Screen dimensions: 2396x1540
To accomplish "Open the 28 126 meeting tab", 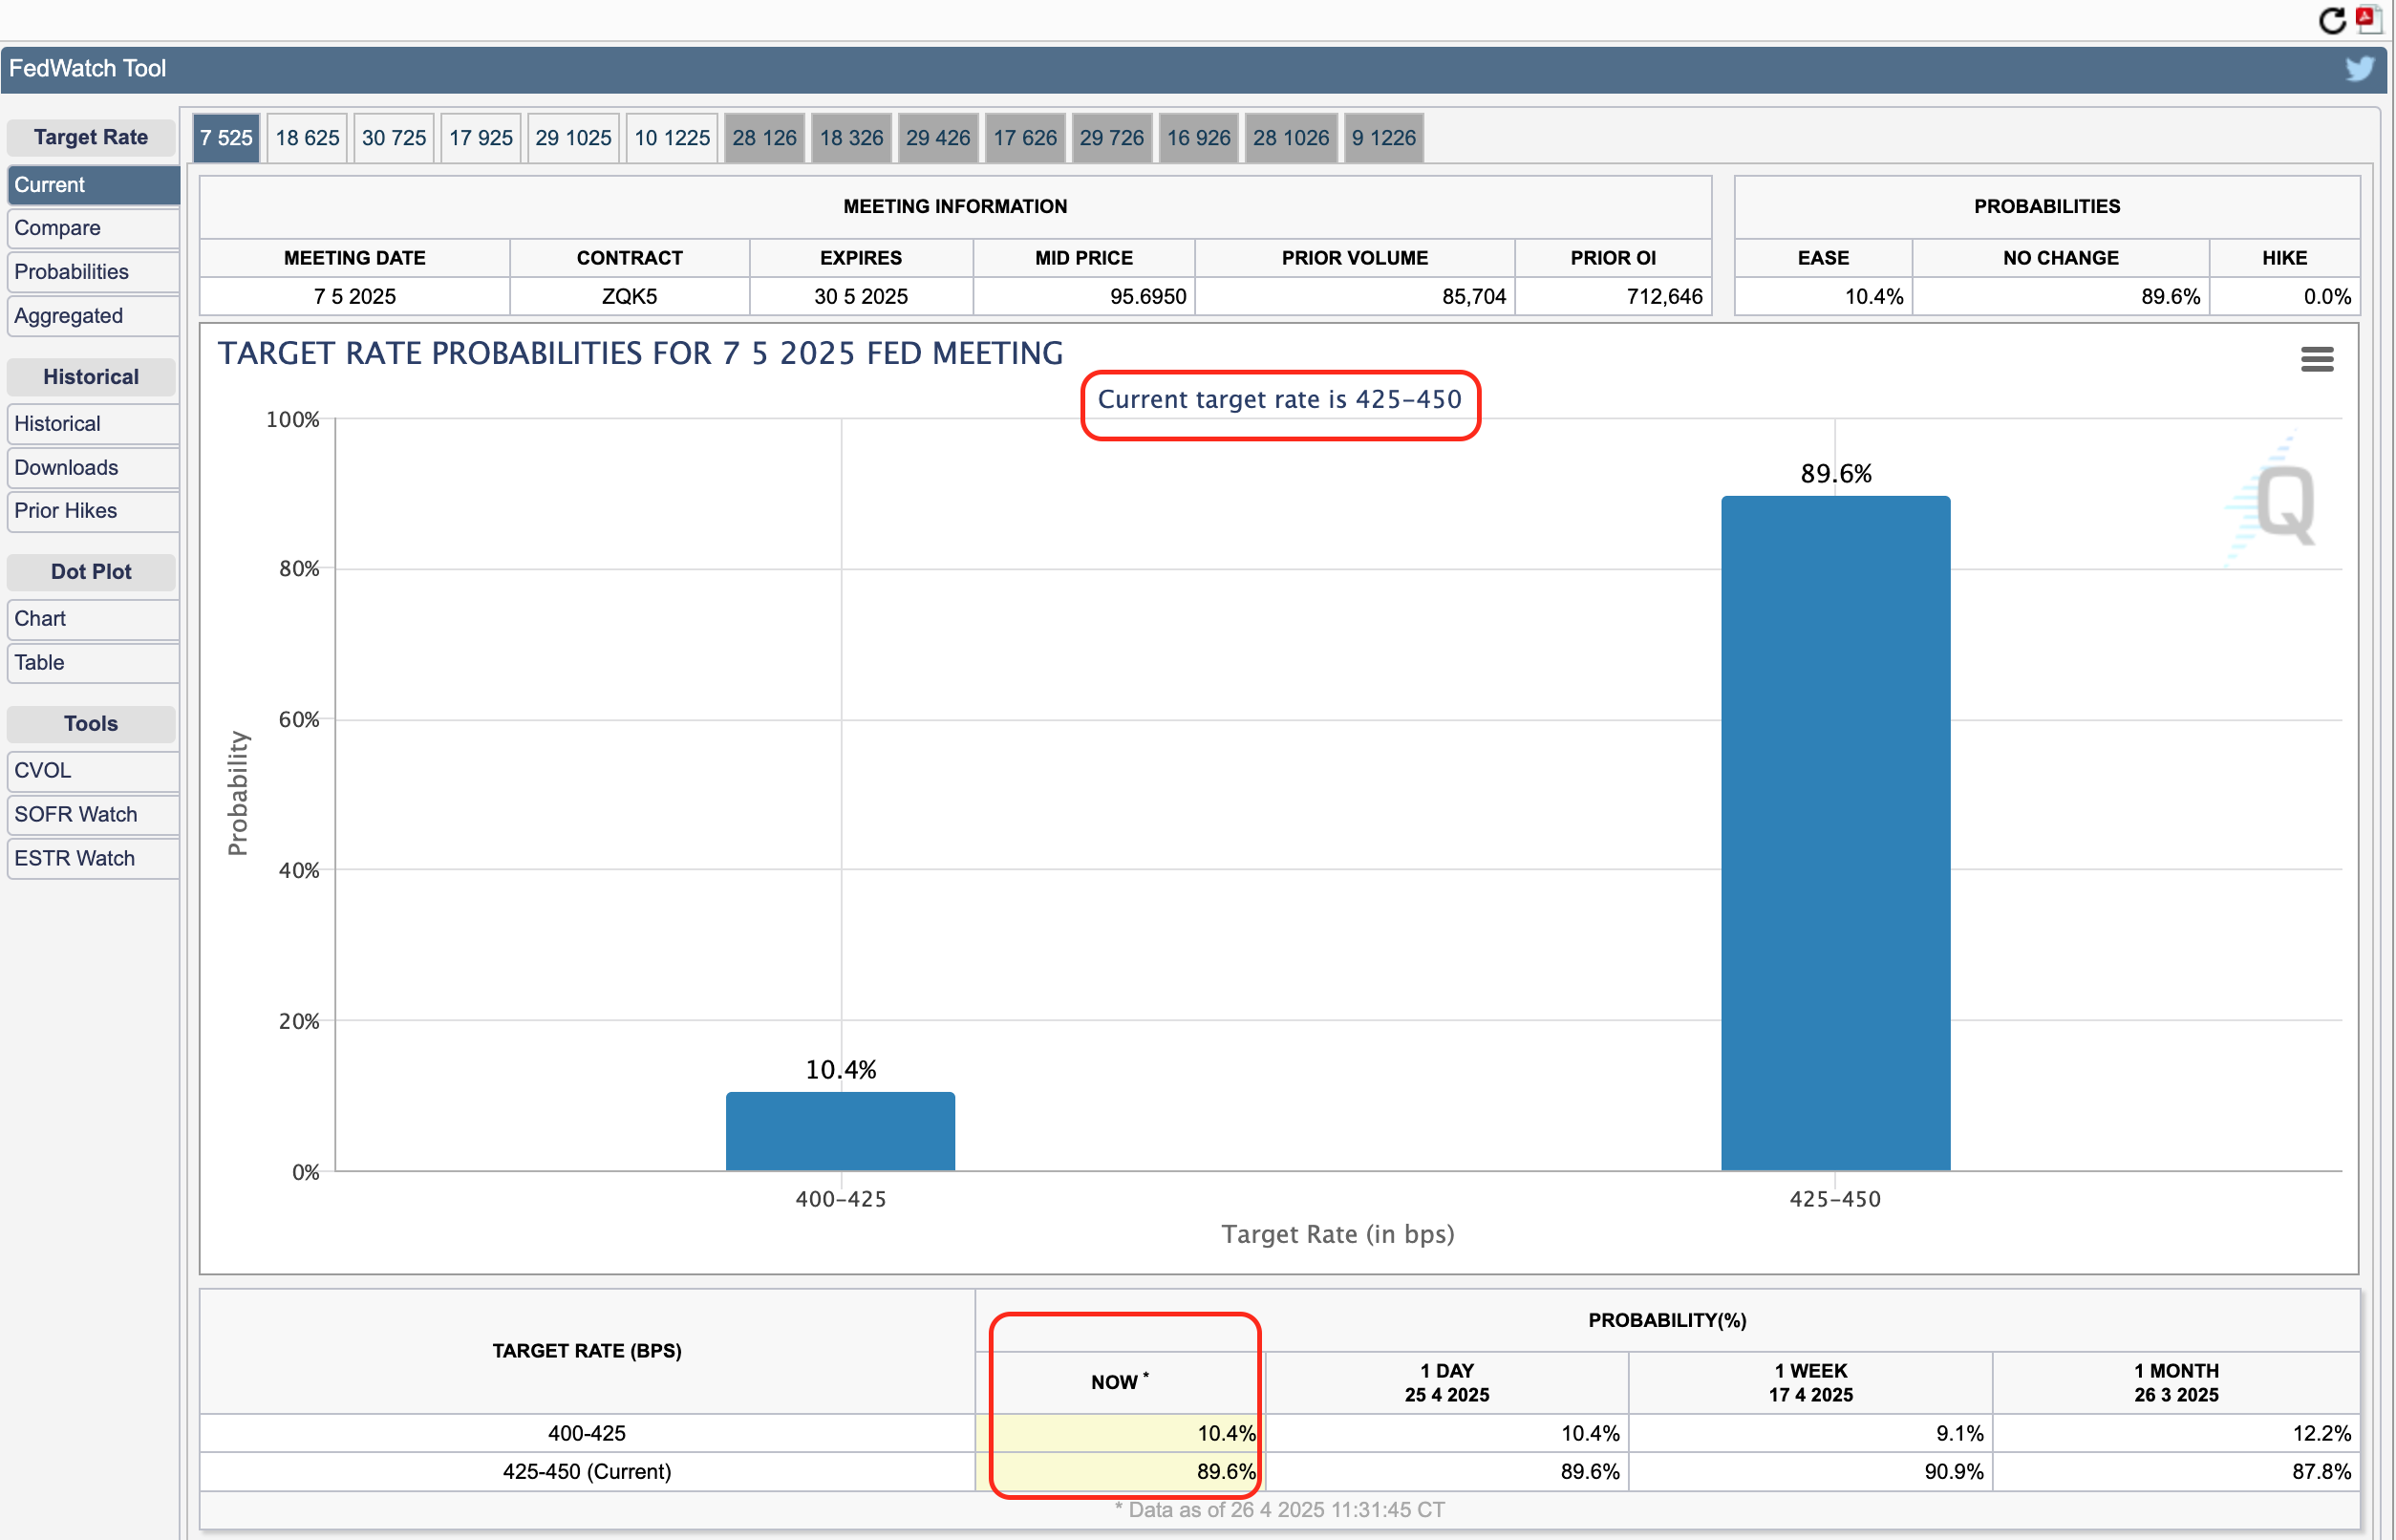I will click(x=764, y=138).
